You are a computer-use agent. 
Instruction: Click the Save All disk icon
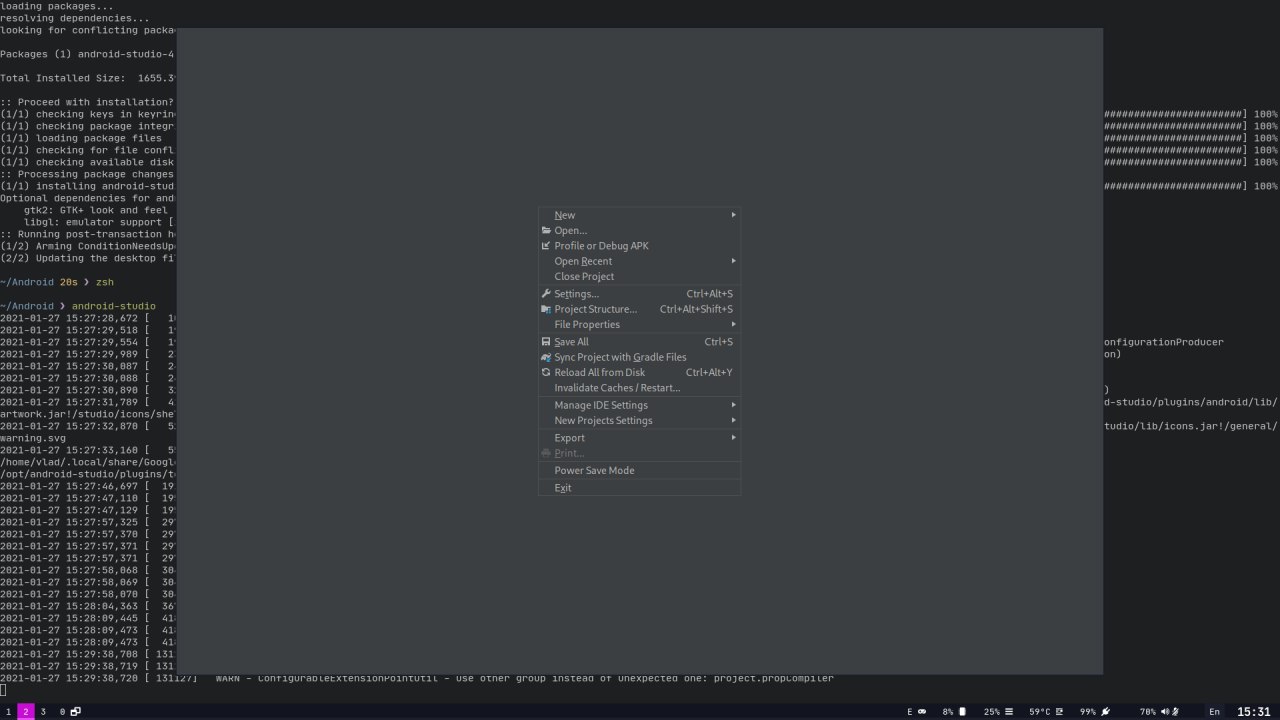click(546, 342)
